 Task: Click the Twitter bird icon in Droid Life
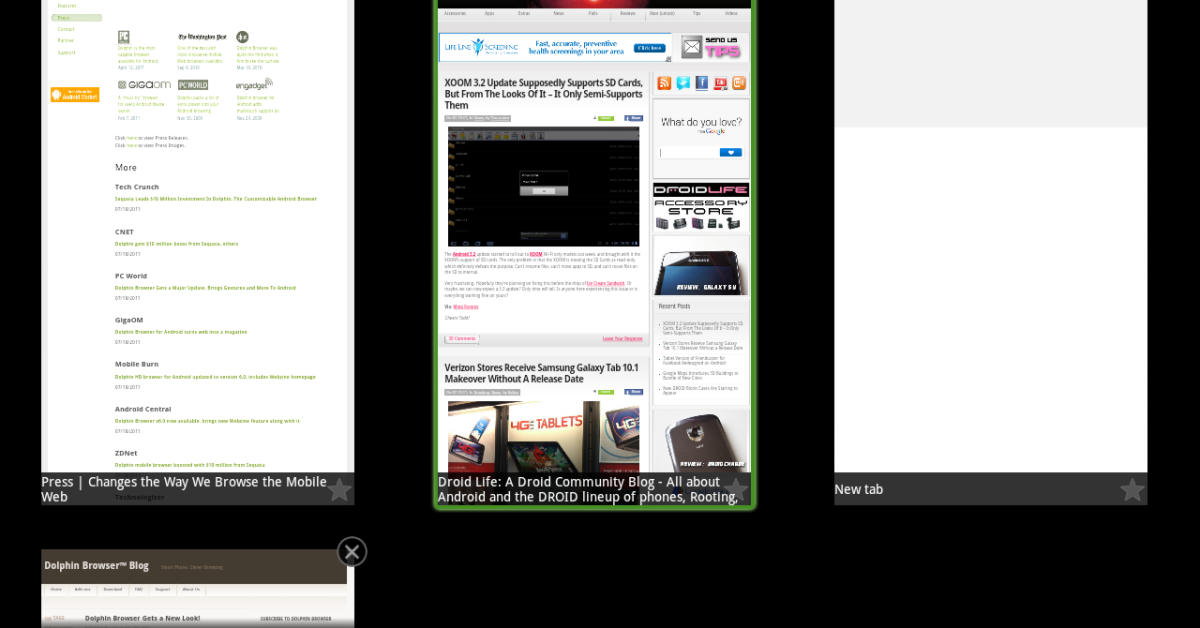[x=683, y=83]
